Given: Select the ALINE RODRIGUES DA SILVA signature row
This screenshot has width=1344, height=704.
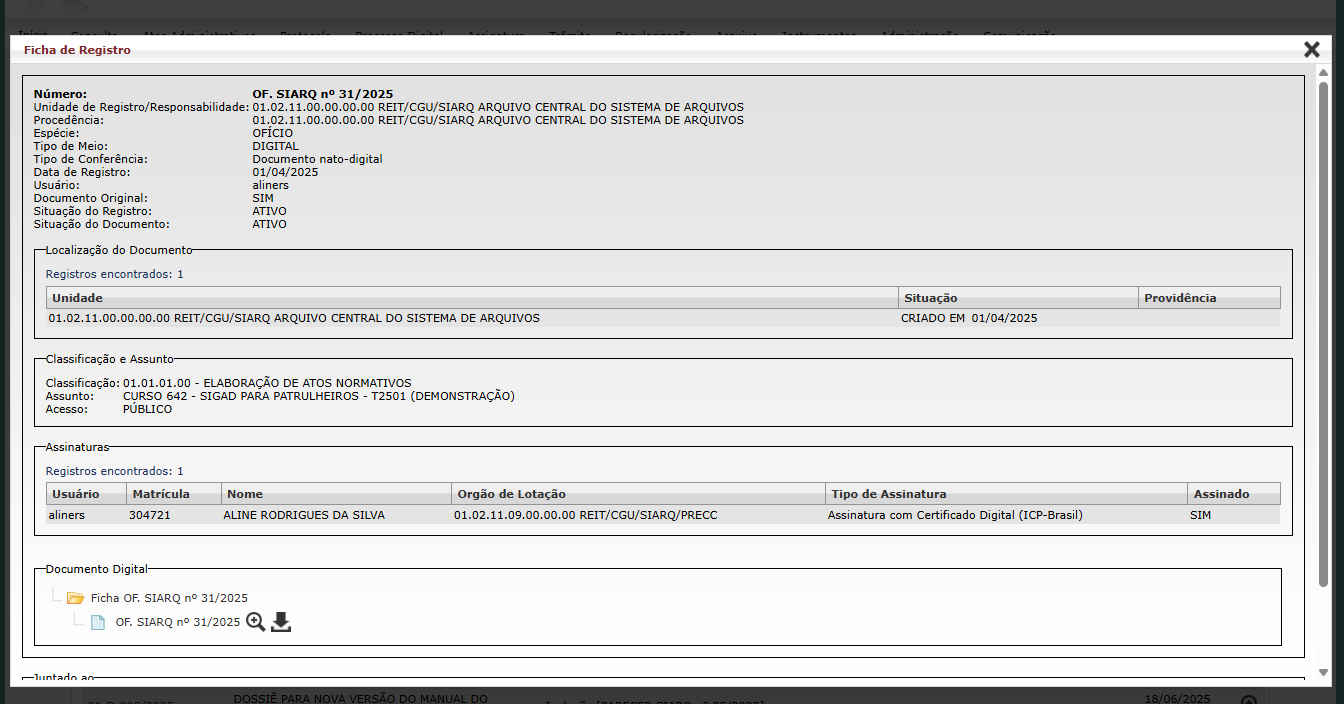Looking at the screenshot, I should (303, 515).
